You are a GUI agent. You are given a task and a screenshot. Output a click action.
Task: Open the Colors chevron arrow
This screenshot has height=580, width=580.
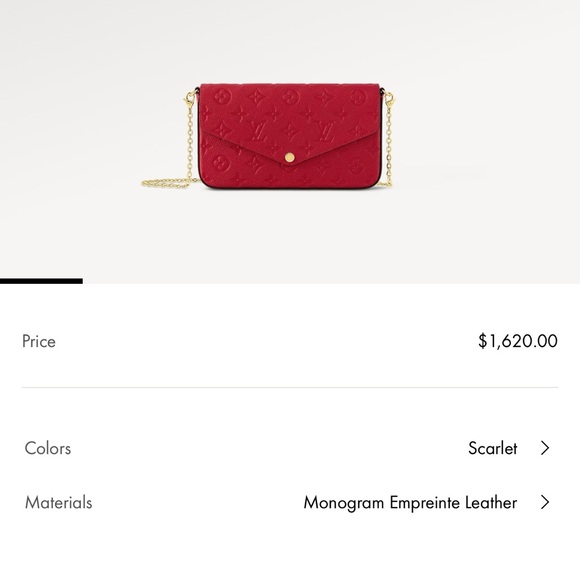click(544, 448)
